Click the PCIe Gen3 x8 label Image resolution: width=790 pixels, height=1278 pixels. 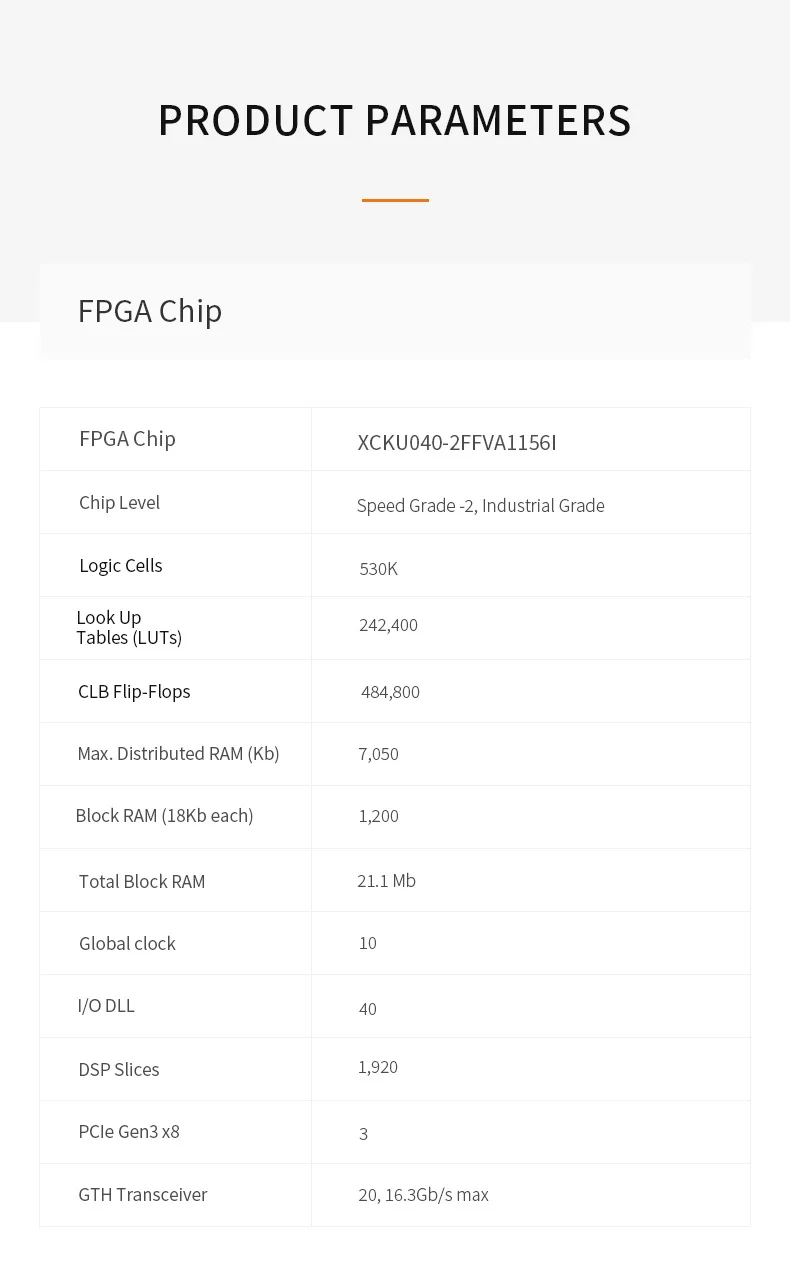coord(129,1131)
